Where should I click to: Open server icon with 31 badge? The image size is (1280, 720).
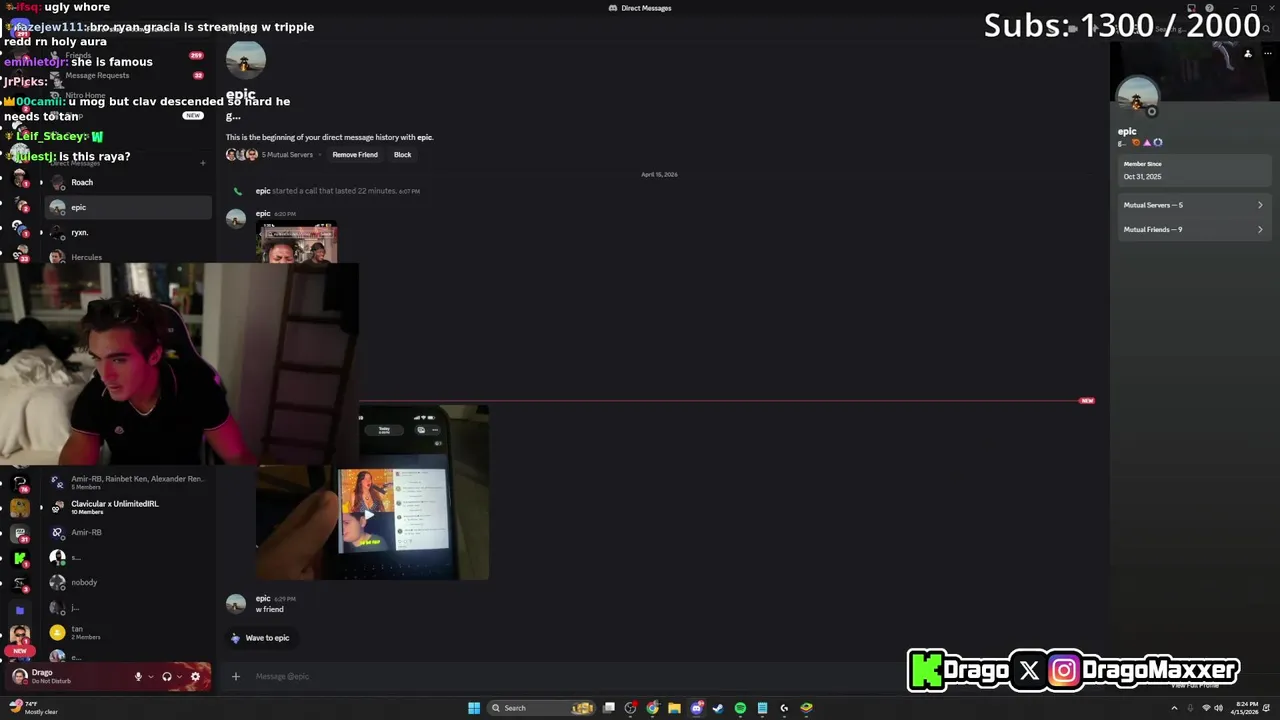(20, 533)
